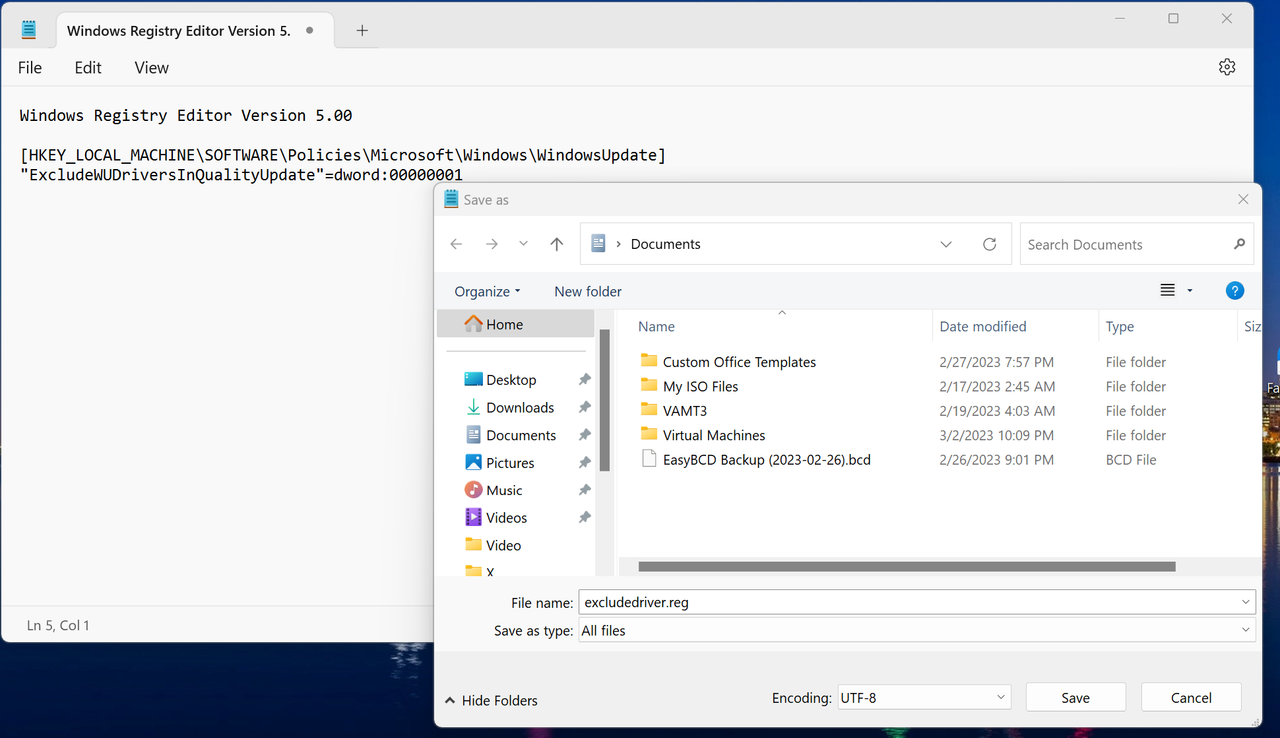Screen dimensions: 1280x738
Task: Switch to the Windows Registry Editor tab
Action: (178, 30)
